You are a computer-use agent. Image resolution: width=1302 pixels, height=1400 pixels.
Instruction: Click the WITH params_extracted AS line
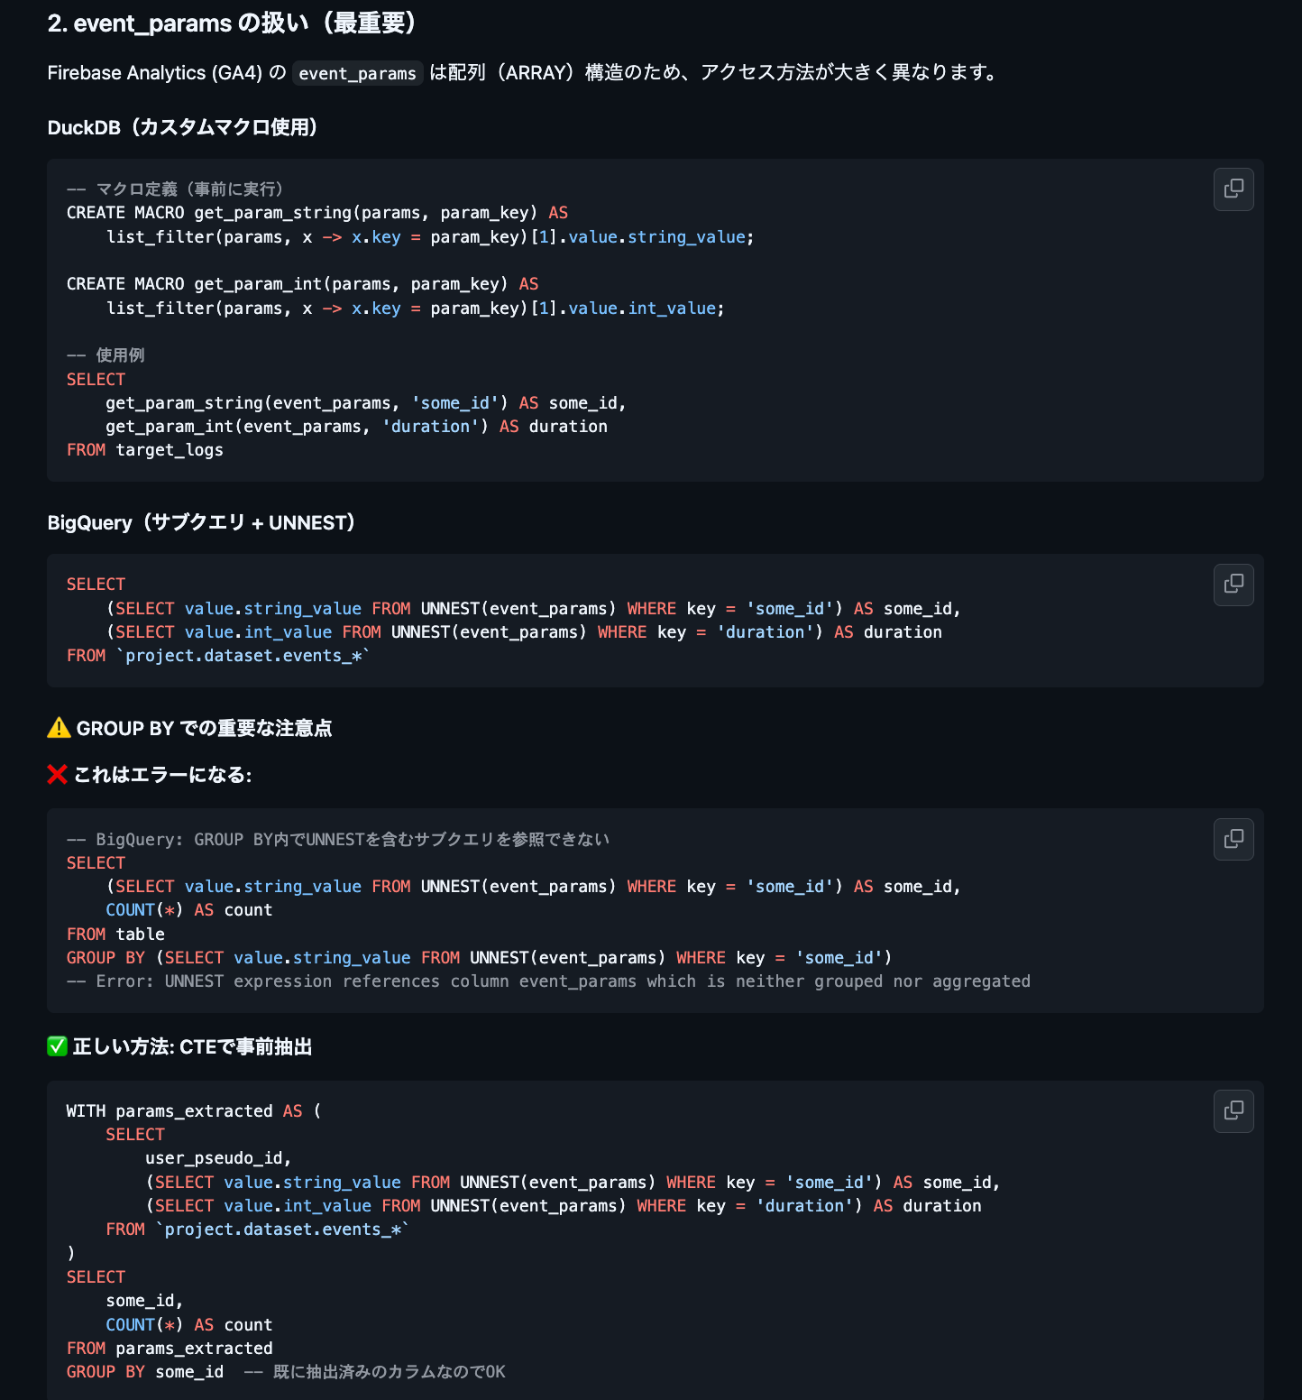coord(194,1111)
